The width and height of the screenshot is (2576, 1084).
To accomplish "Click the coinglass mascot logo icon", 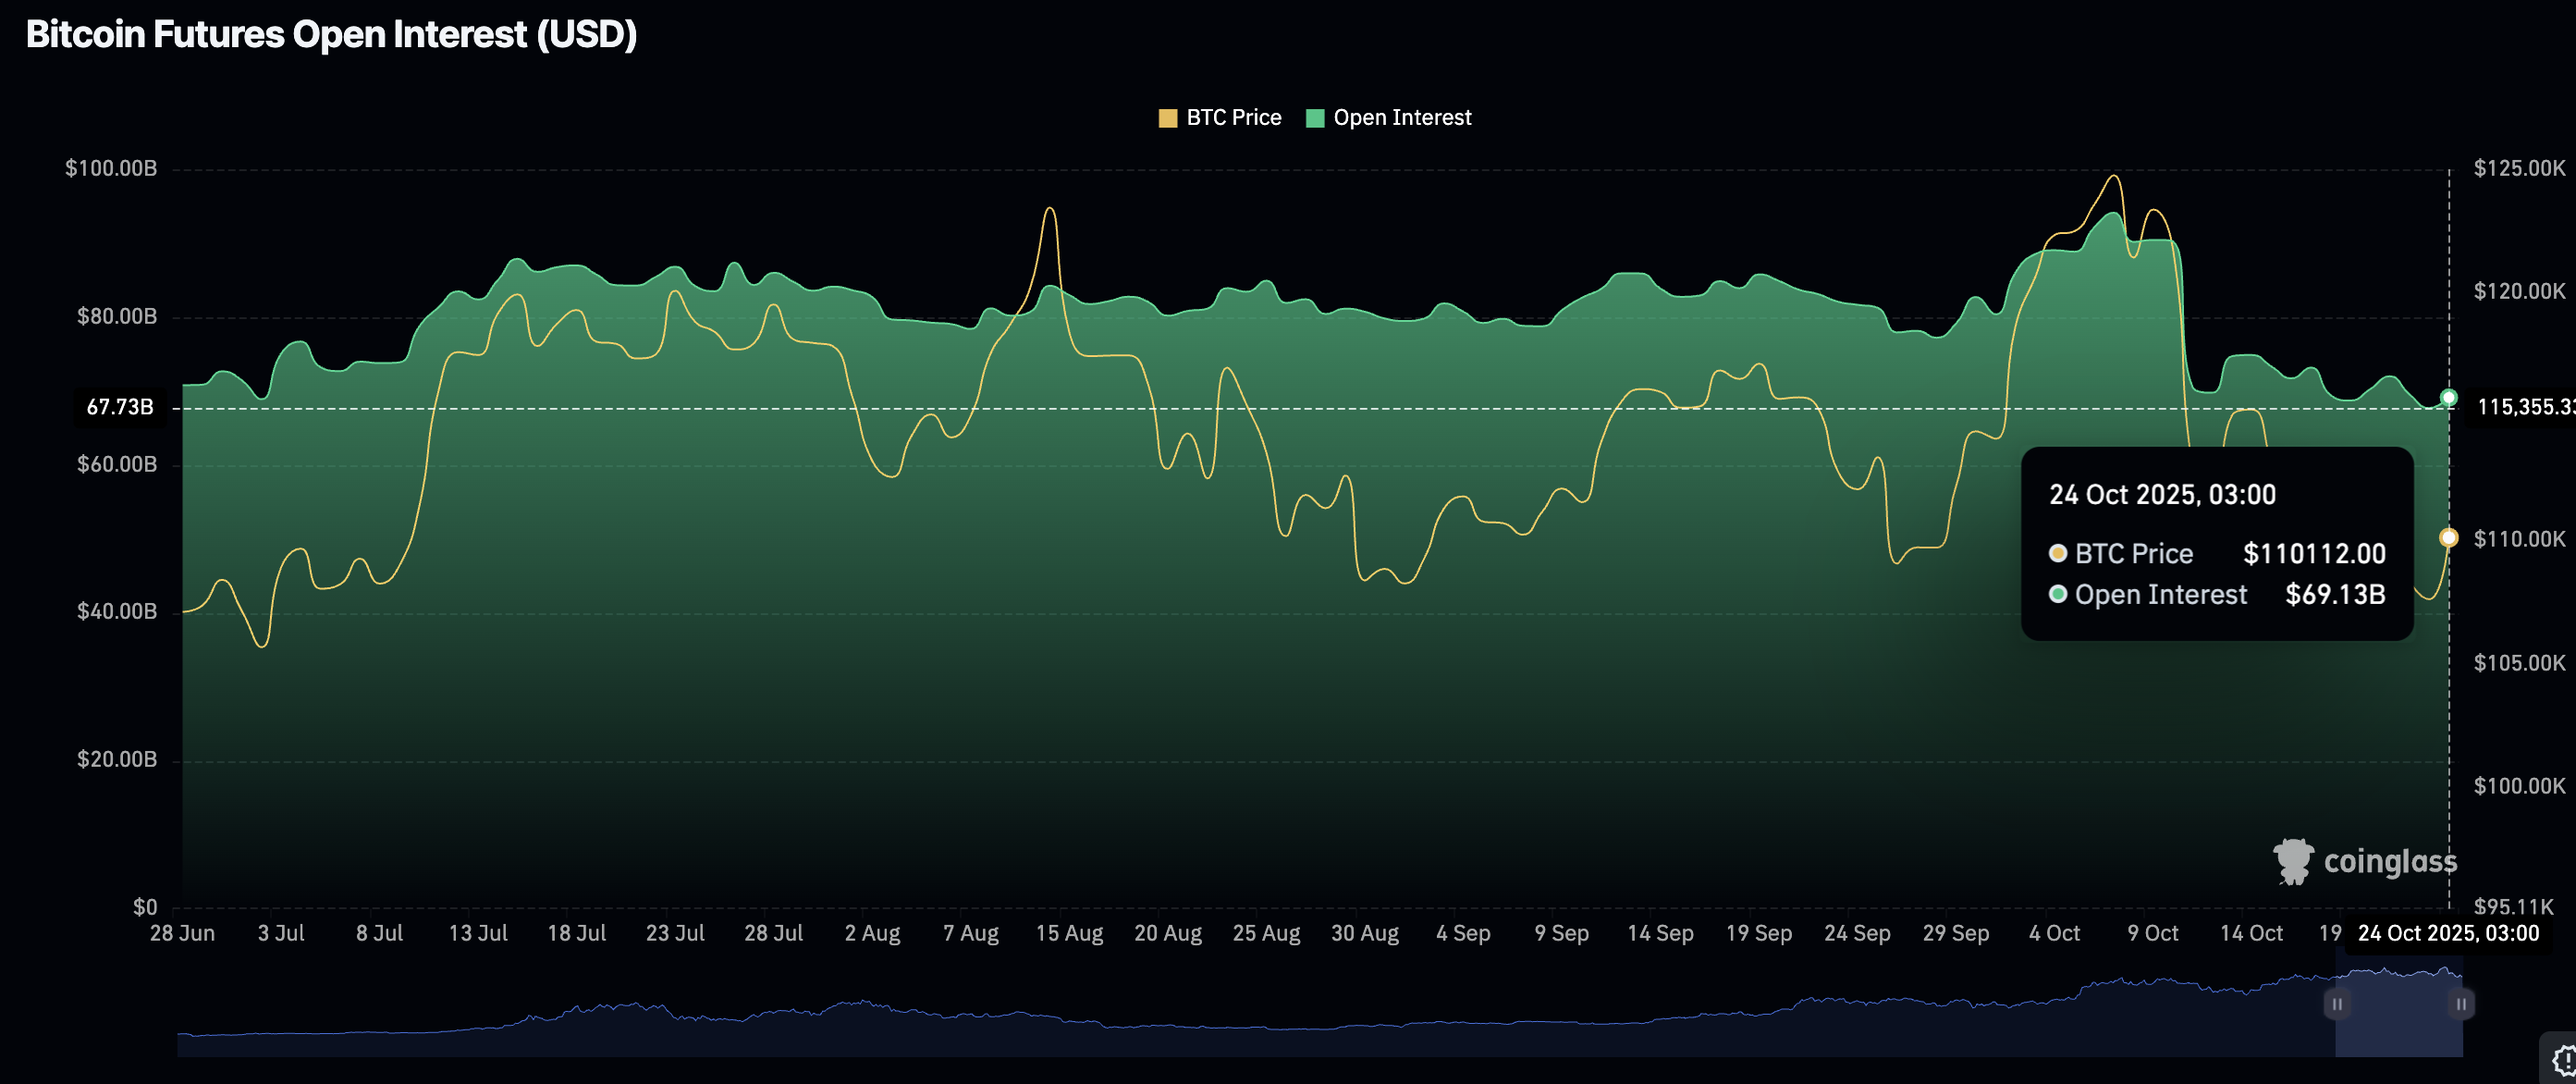I will 2293,861.
